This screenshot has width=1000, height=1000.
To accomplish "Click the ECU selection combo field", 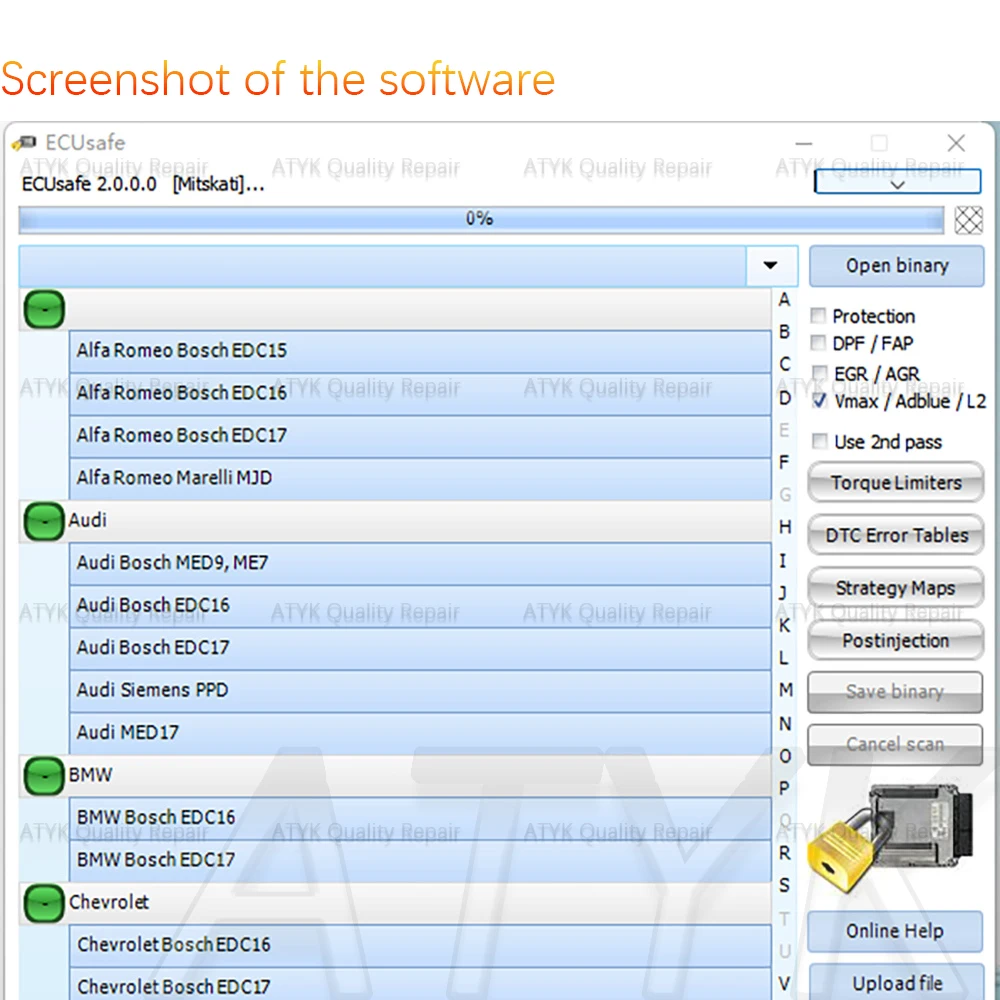I will click(x=383, y=266).
